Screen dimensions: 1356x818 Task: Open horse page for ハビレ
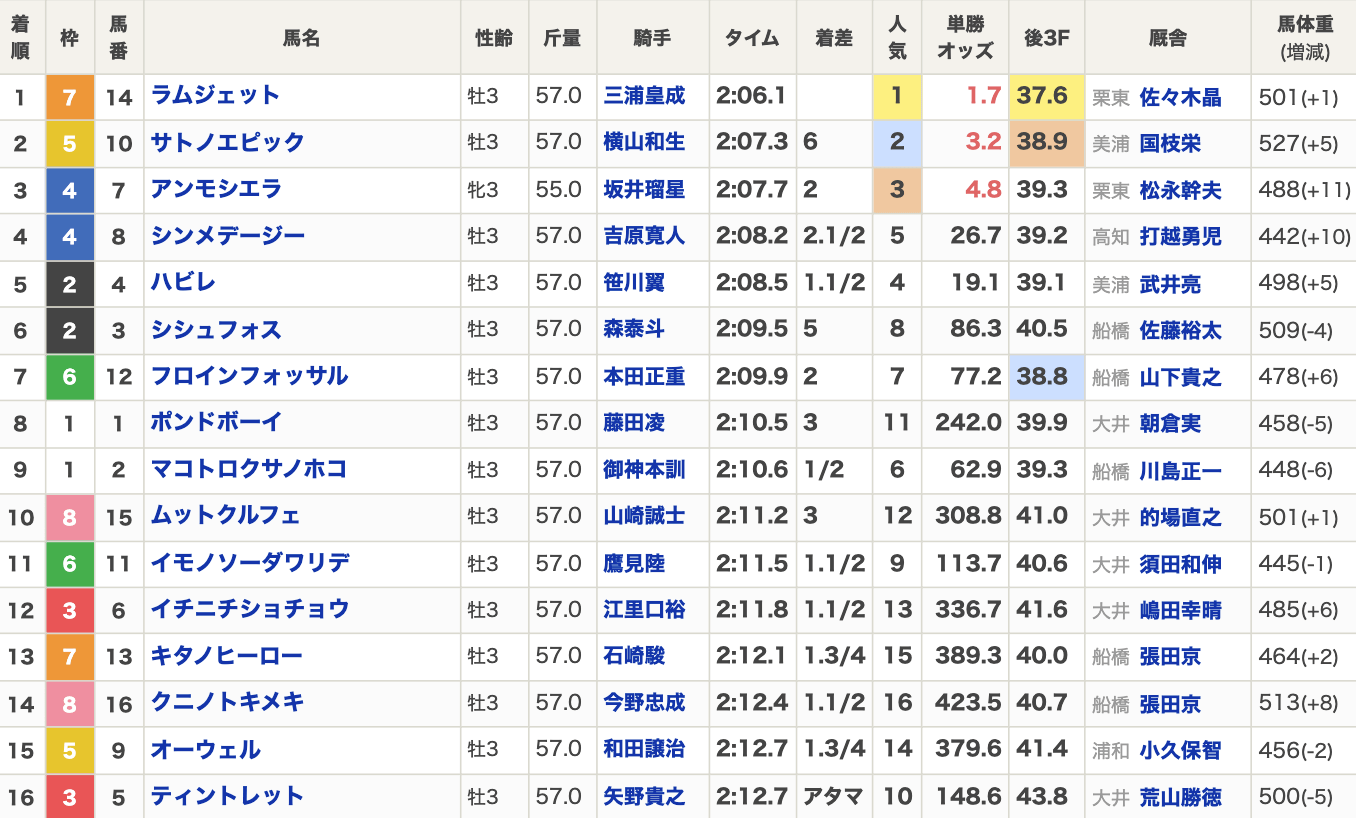coord(183,283)
